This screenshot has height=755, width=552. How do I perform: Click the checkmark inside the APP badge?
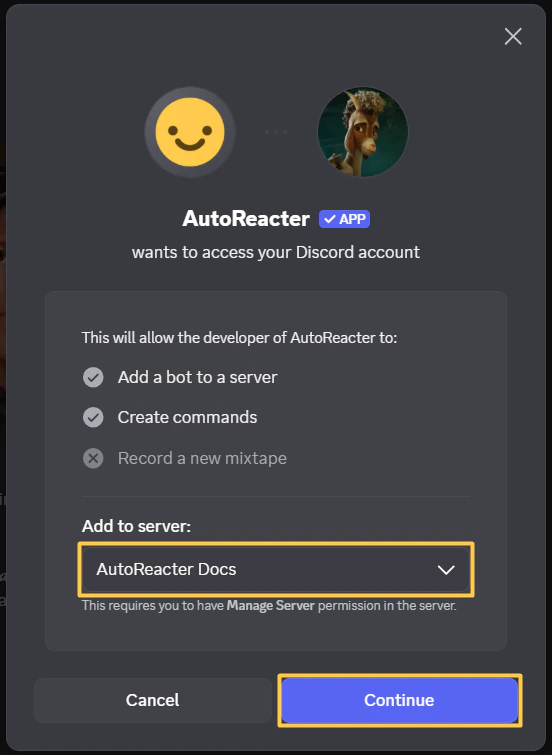coord(330,220)
